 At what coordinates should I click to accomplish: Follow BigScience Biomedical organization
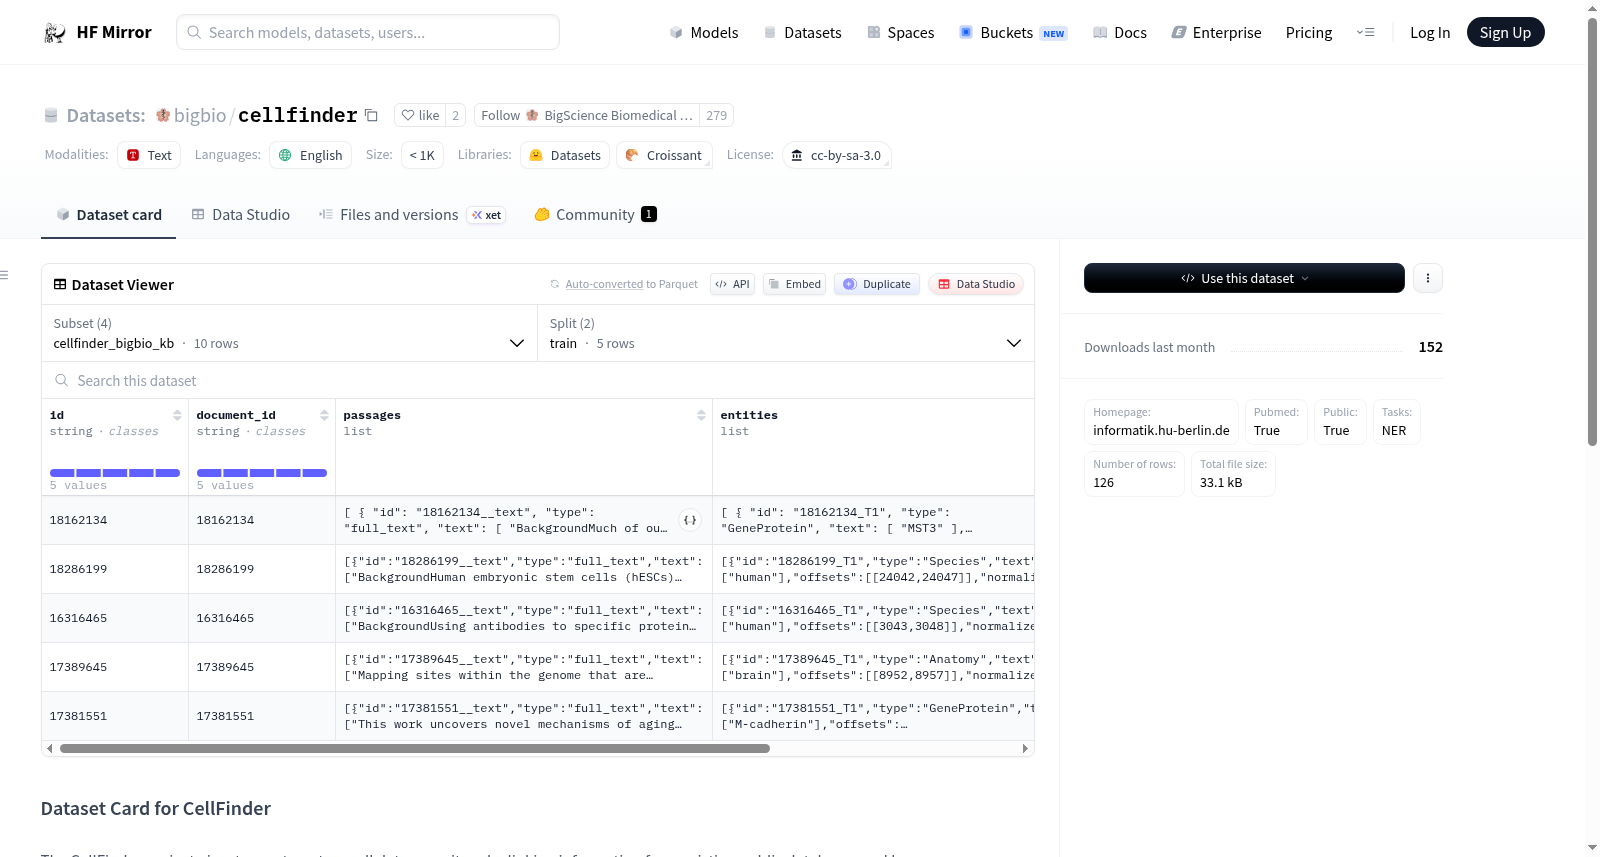(587, 115)
